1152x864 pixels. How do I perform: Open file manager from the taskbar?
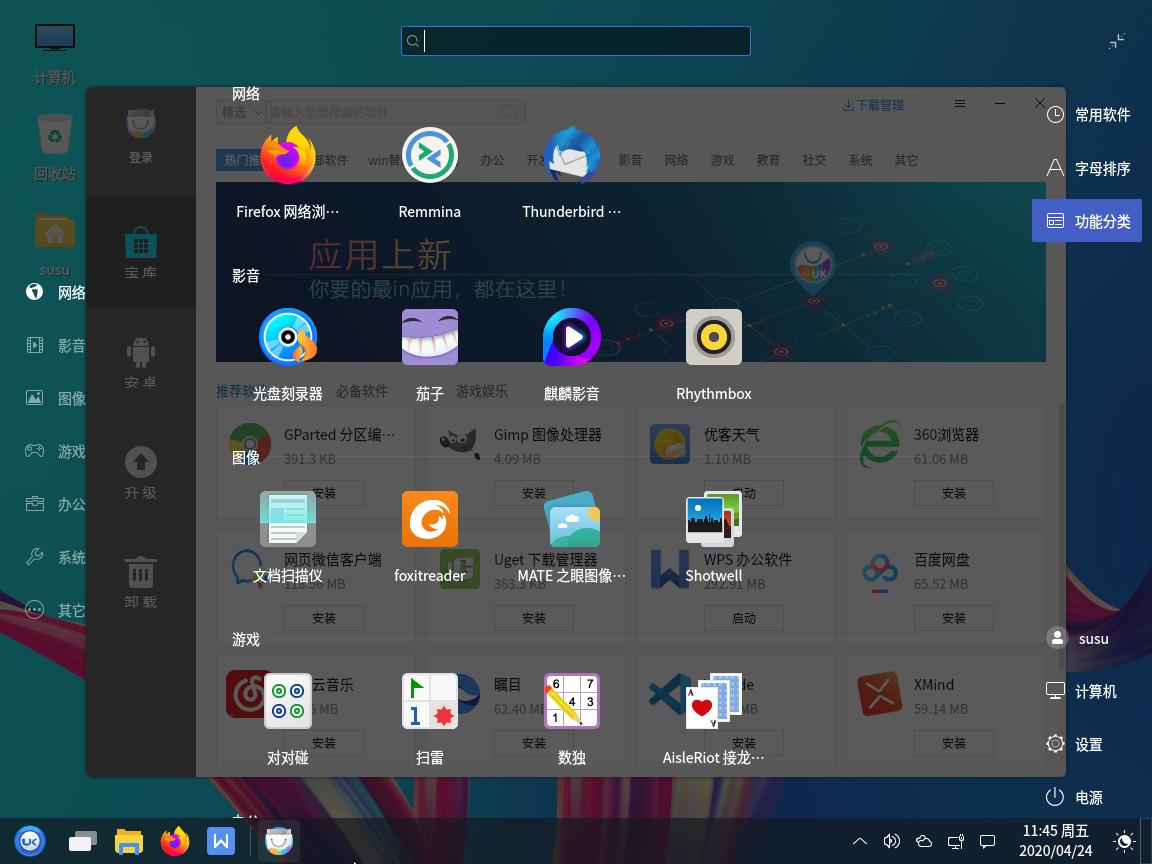click(x=129, y=841)
